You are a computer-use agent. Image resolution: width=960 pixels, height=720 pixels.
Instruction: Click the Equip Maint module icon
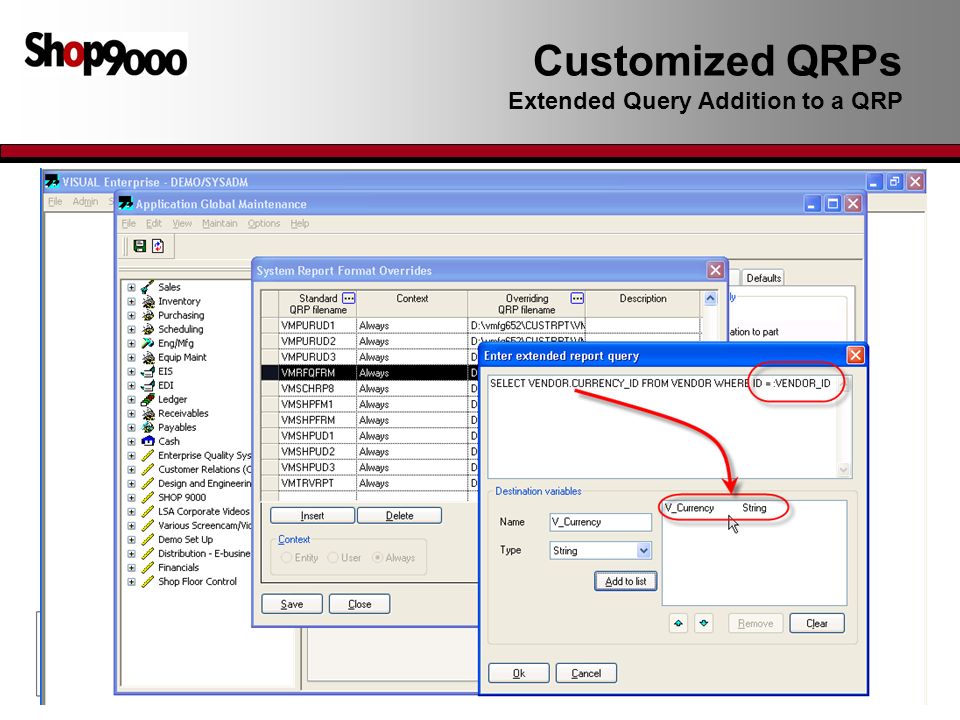(x=148, y=358)
